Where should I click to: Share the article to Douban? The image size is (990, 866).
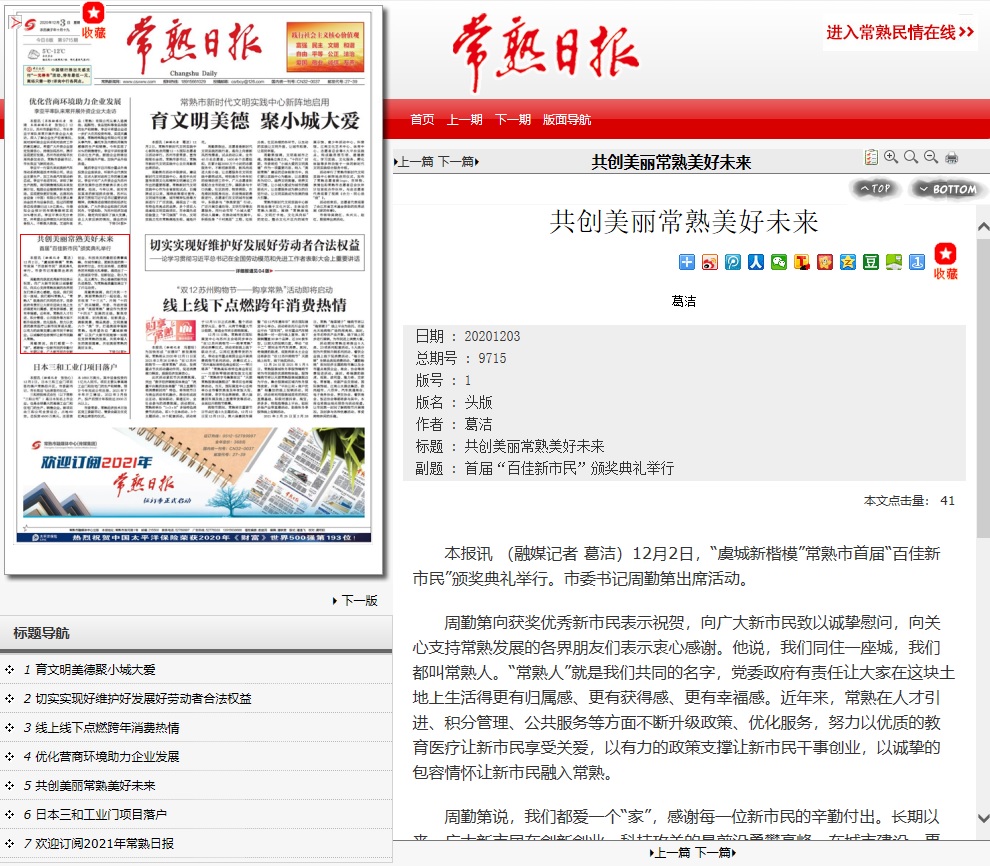[871, 262]
